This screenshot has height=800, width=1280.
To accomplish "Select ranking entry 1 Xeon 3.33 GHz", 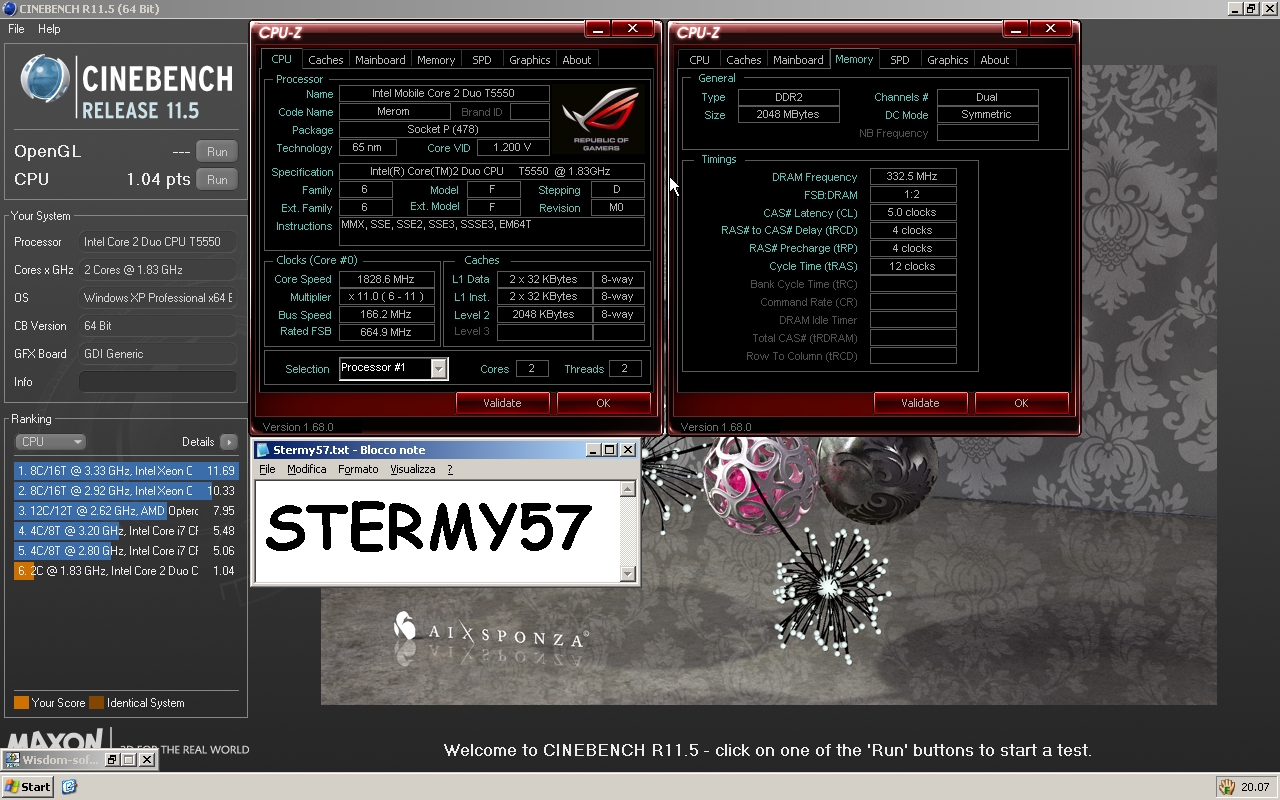I will 126,471.
